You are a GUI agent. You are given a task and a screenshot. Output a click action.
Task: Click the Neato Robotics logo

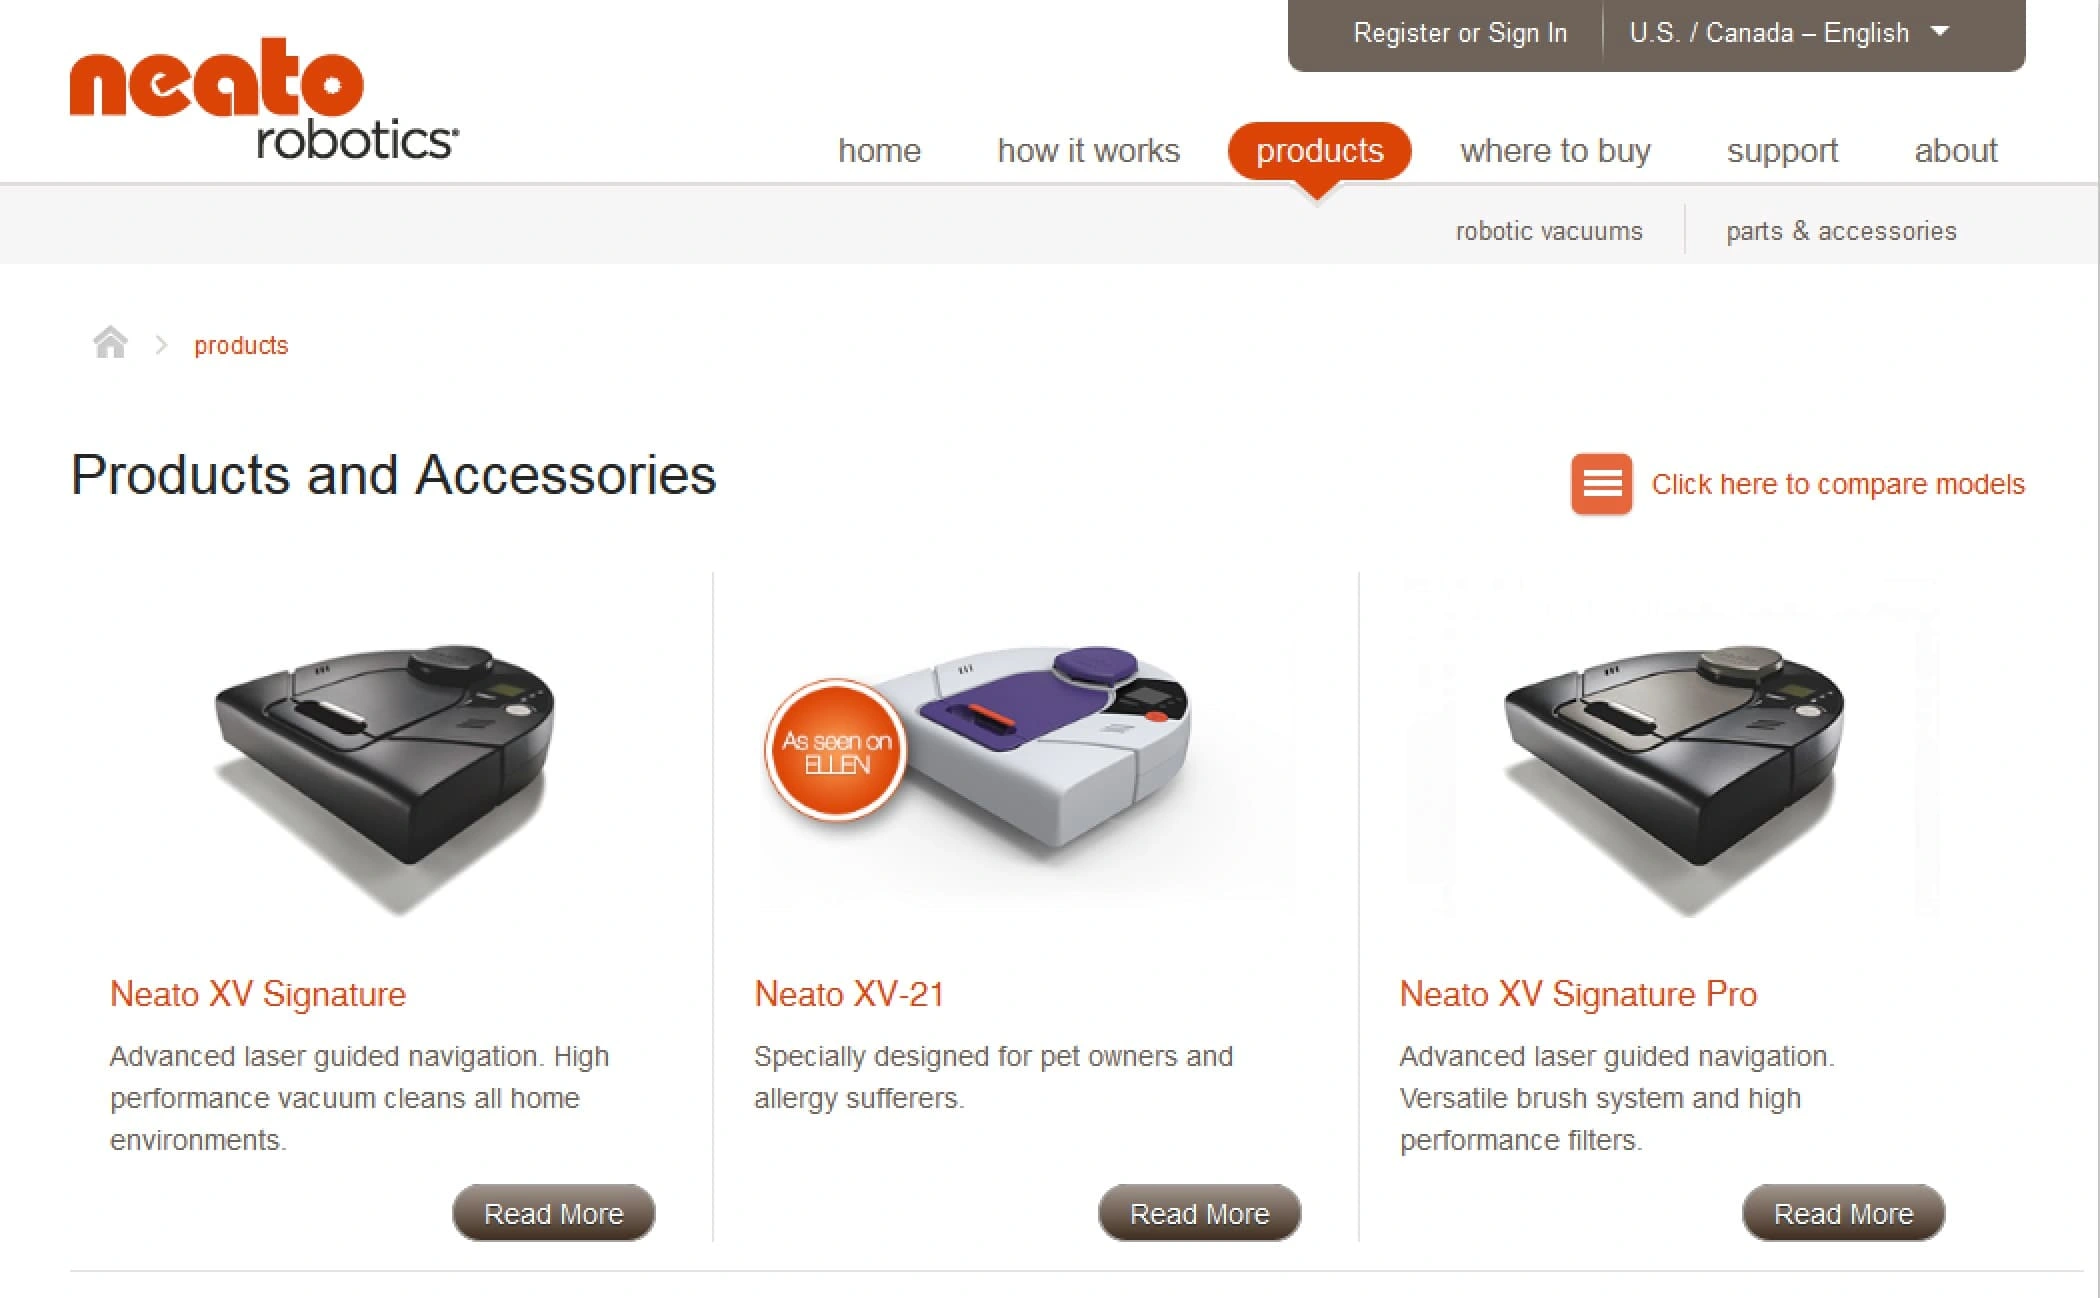264,99
